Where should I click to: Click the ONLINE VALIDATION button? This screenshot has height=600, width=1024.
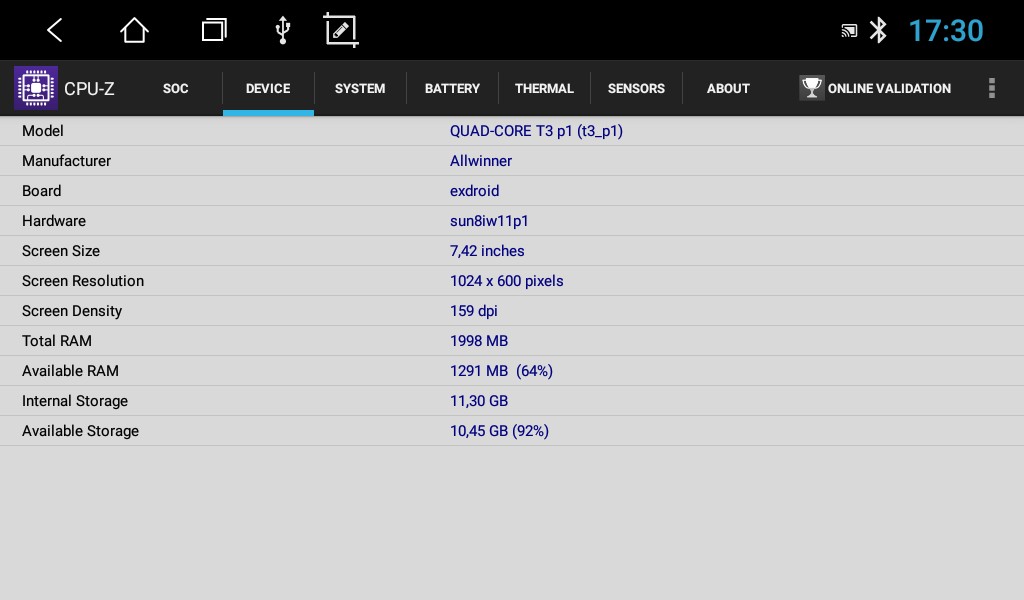click(875, 88)
